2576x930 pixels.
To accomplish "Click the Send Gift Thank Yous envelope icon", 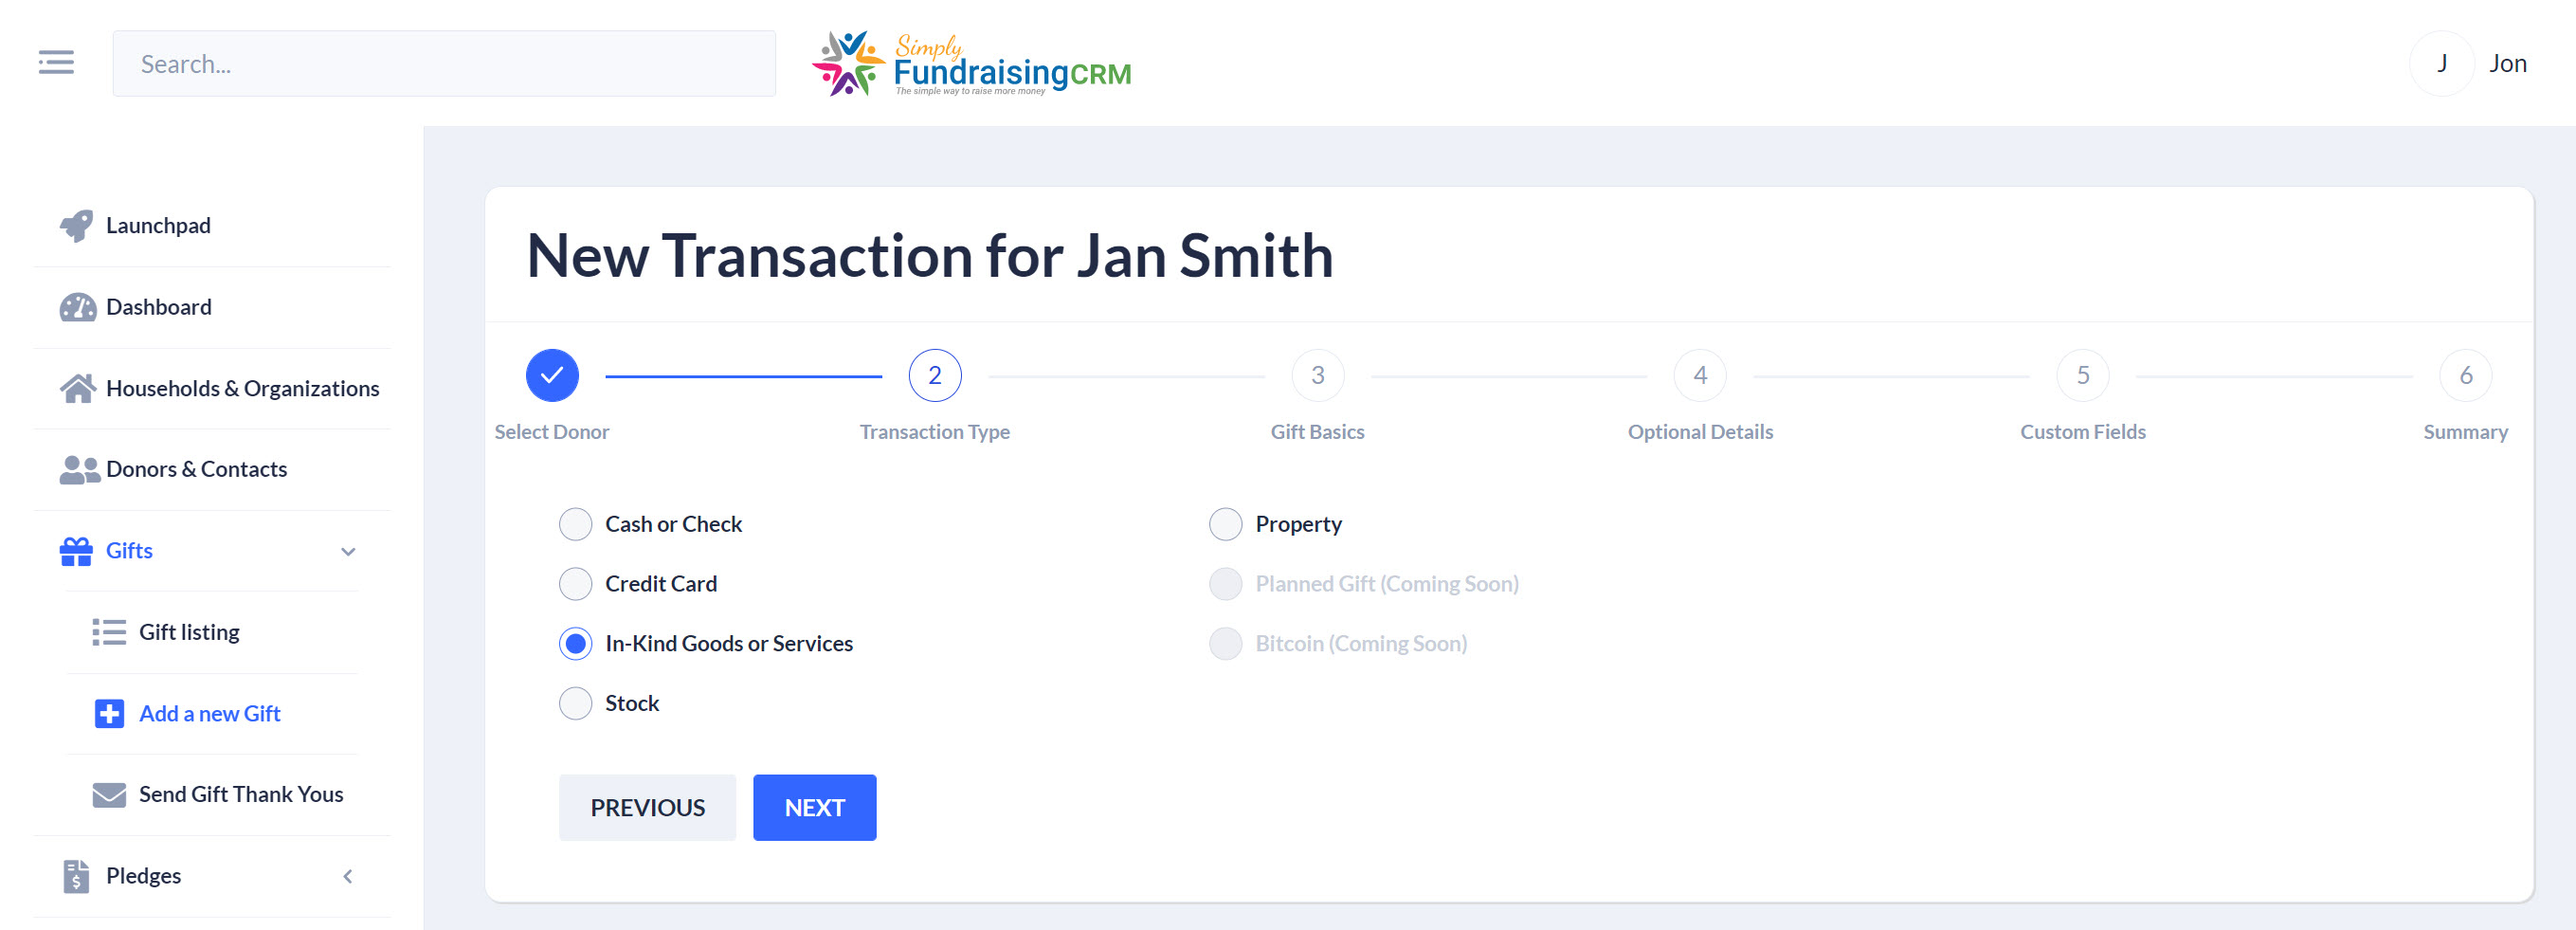I will click(x=109, y=795).
